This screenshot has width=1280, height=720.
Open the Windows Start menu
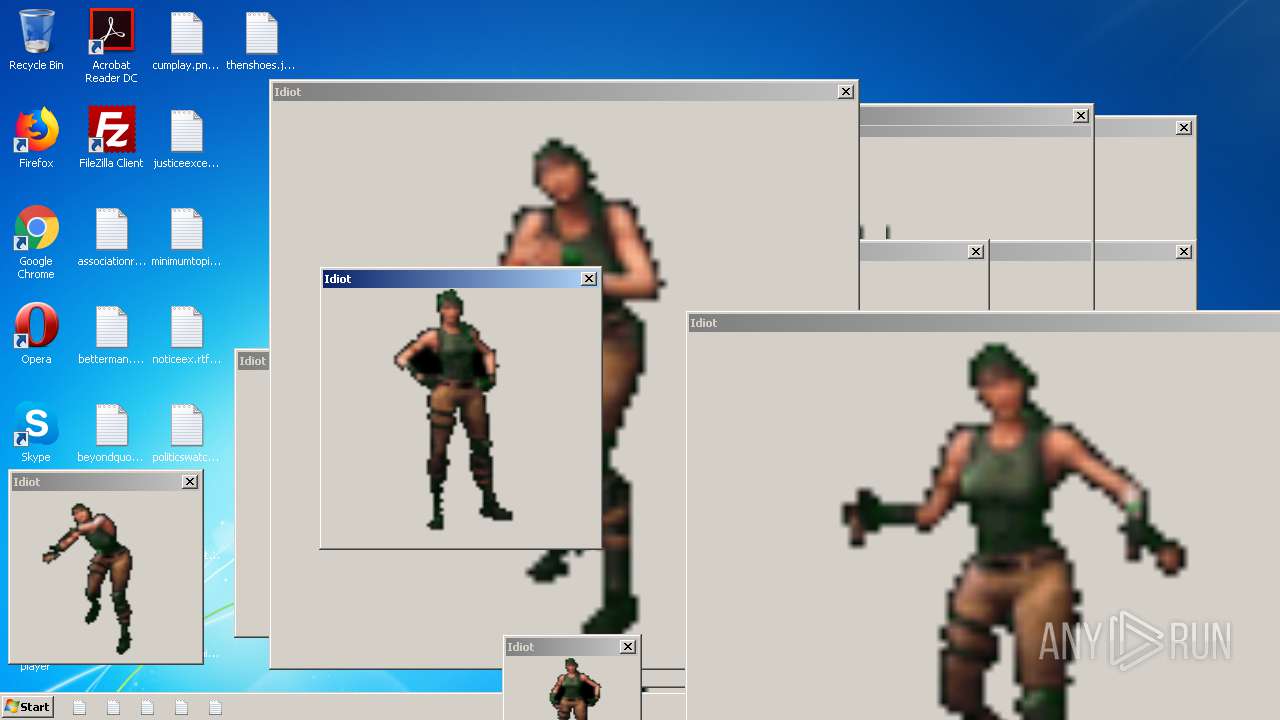click(x=27, y=707)
